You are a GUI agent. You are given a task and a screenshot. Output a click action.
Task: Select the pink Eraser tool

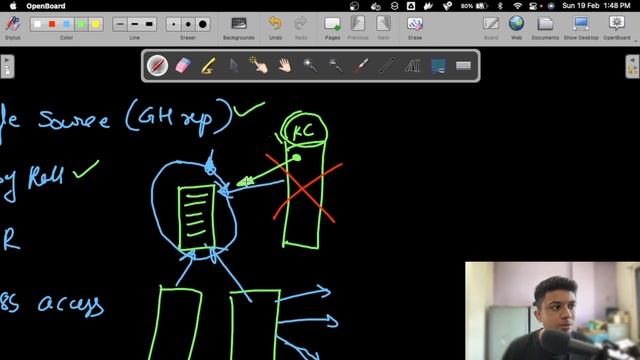[x=183, y=65]
